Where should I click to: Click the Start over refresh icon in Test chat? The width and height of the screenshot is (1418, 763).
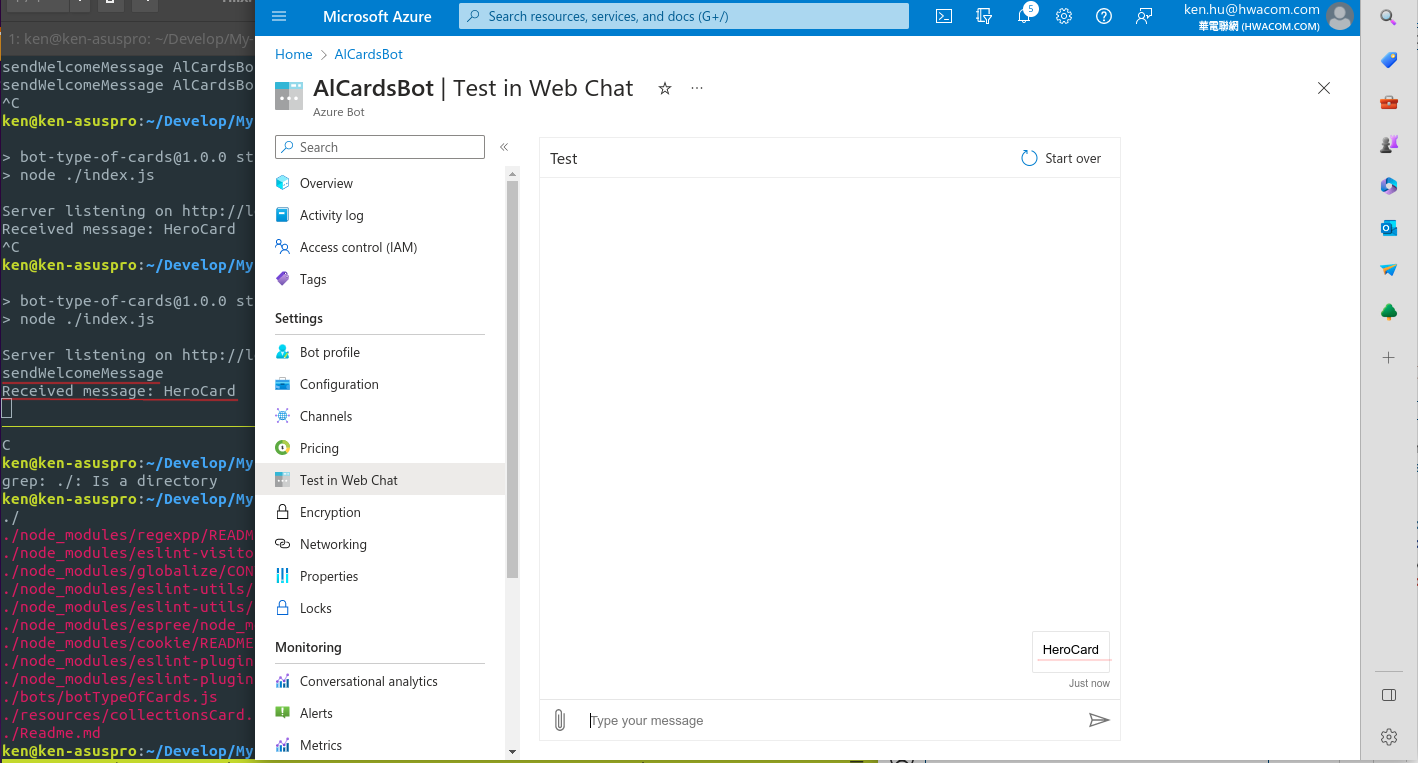(1029, 157)
